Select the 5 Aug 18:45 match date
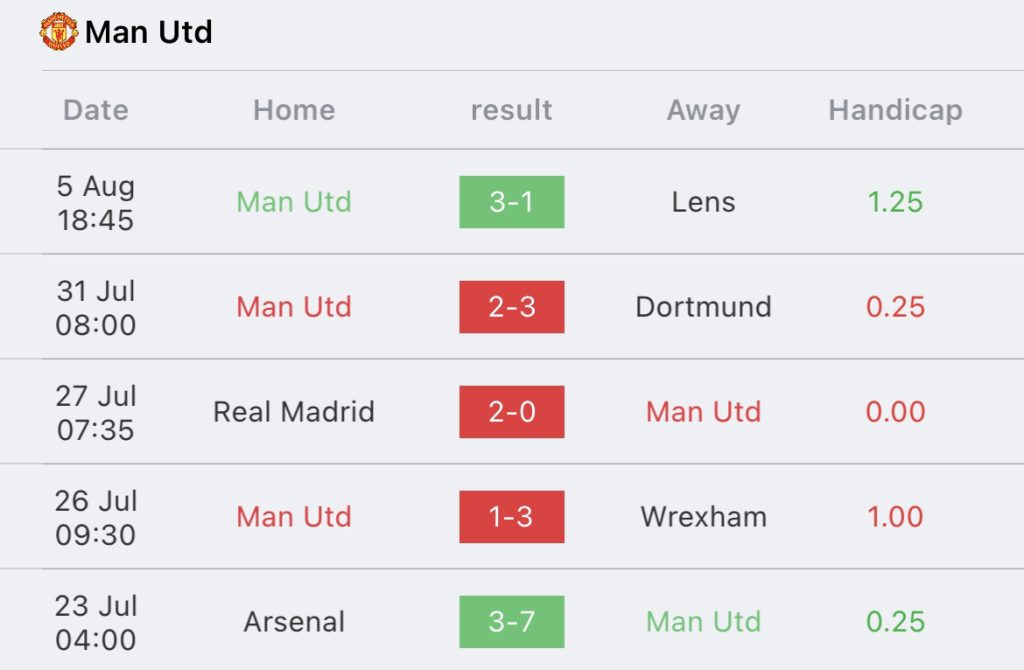Image resolution: width=1024 pixels, height=670 pixels. click(x=96, y=202)
